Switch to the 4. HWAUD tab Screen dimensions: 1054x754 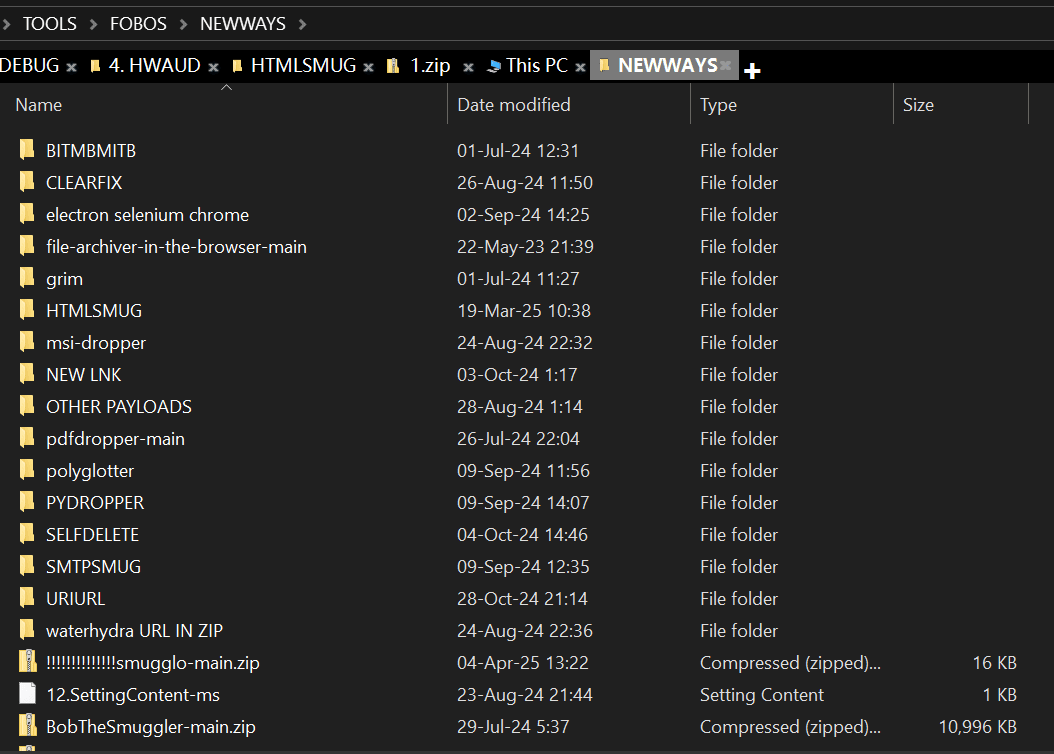154,65
